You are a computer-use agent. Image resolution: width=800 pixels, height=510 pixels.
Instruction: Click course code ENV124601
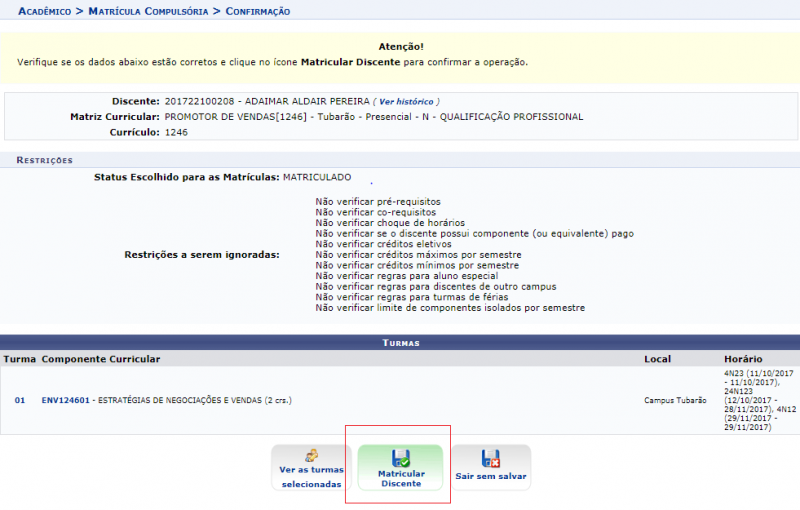click(x=65, y=400)
